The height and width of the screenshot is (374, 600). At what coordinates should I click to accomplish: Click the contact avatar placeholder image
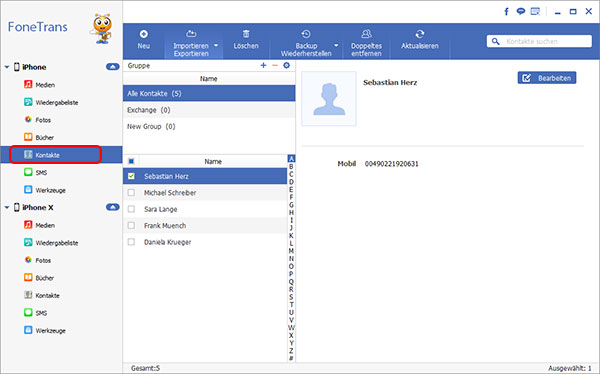pos(329,99)
